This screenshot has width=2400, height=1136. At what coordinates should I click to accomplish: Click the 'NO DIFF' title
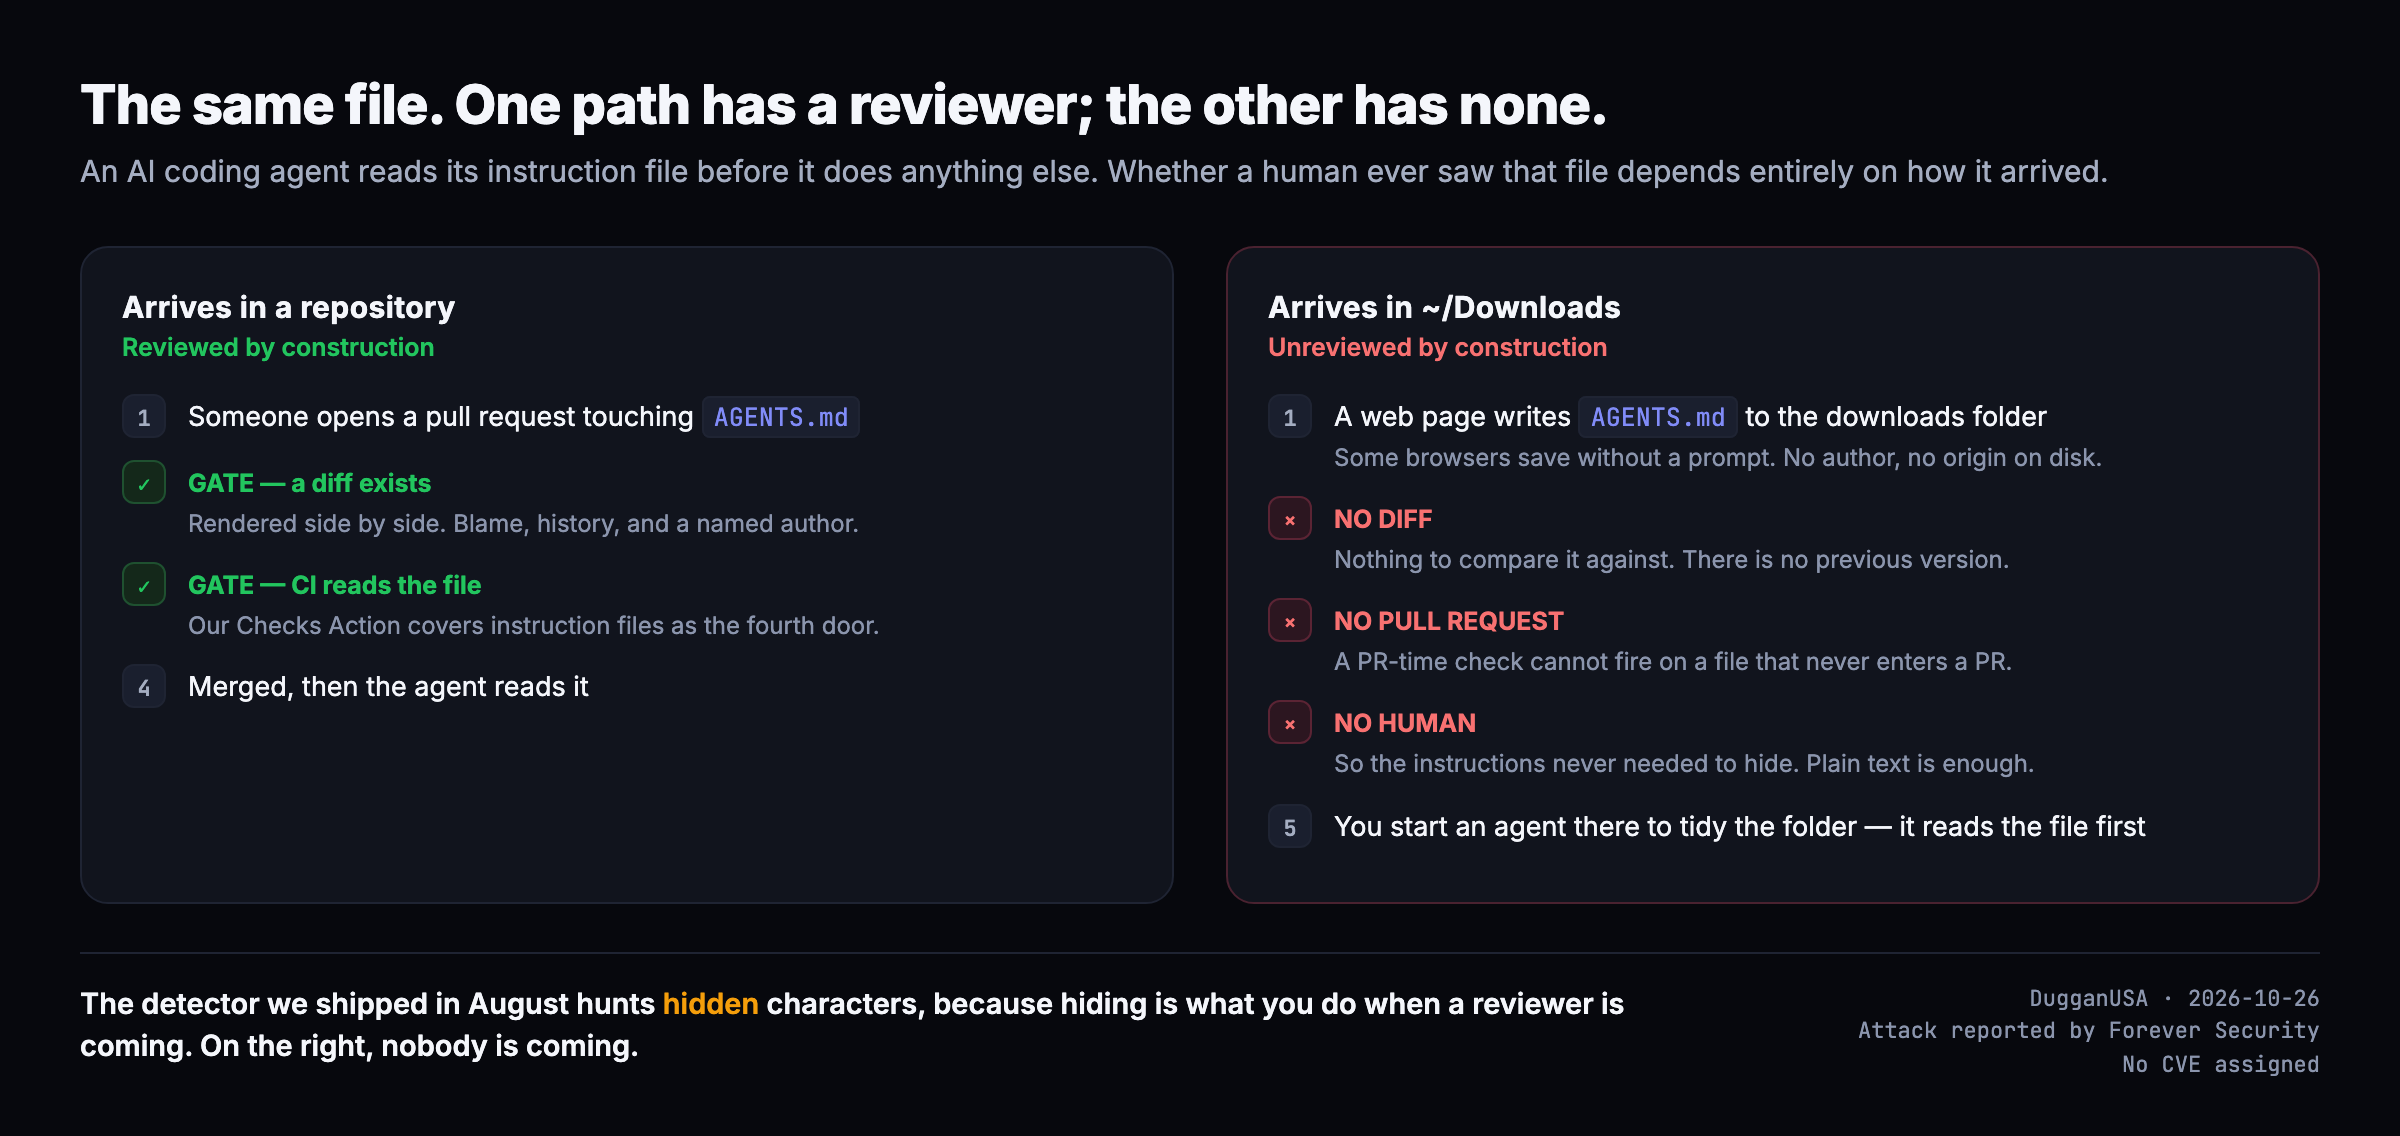1382,519
